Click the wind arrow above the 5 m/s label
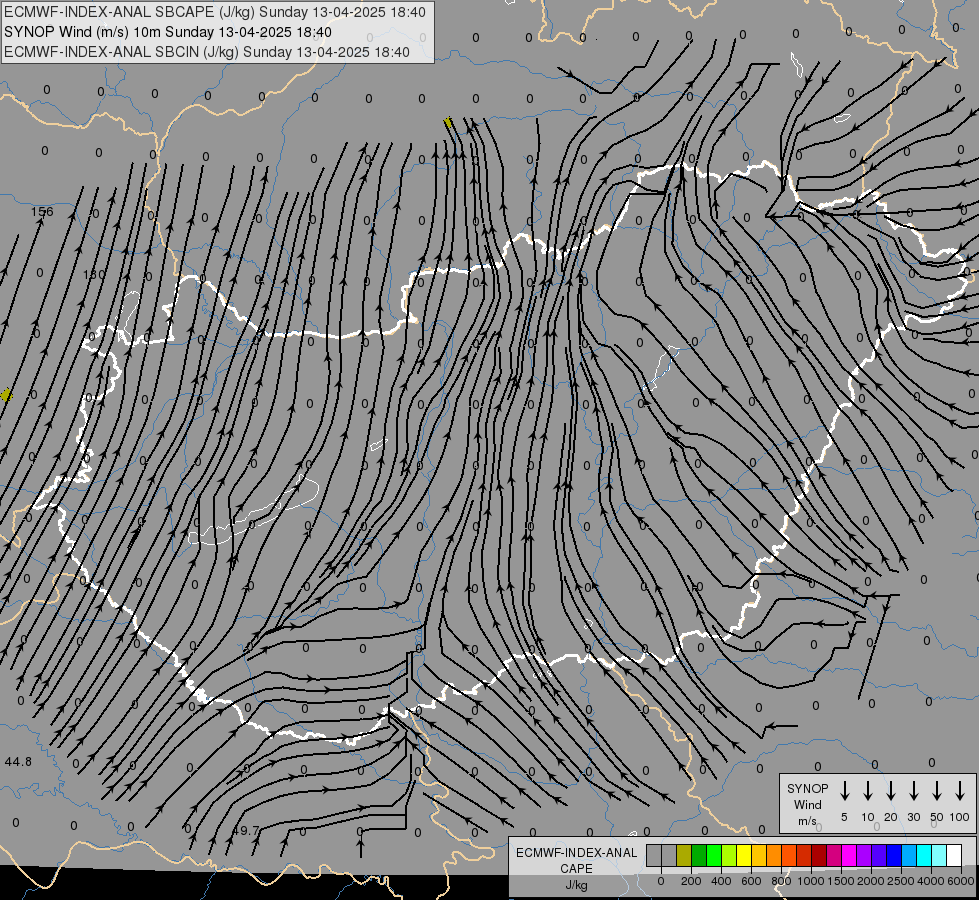 click(x=844, y=791)
